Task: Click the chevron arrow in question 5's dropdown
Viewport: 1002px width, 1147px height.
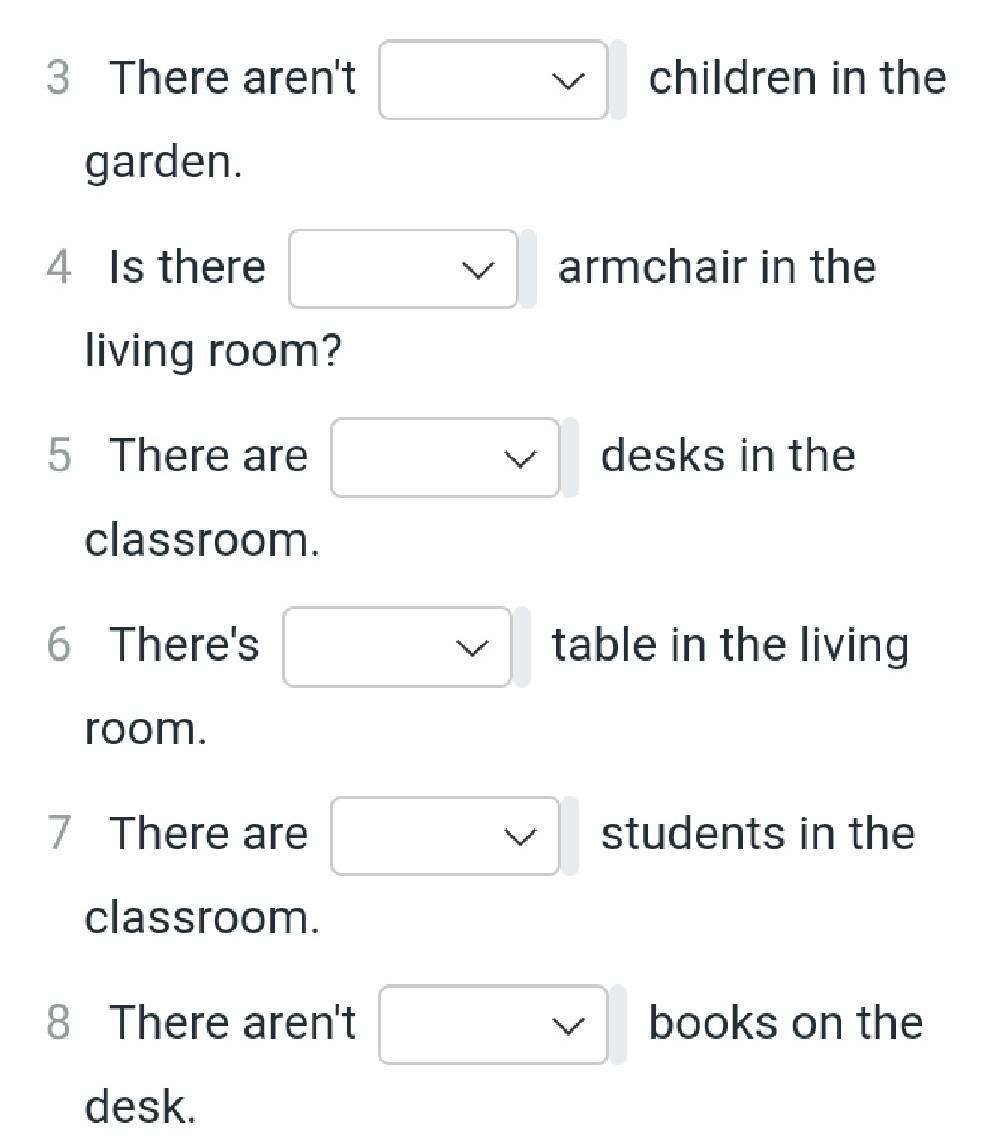Action: point(520,459)
